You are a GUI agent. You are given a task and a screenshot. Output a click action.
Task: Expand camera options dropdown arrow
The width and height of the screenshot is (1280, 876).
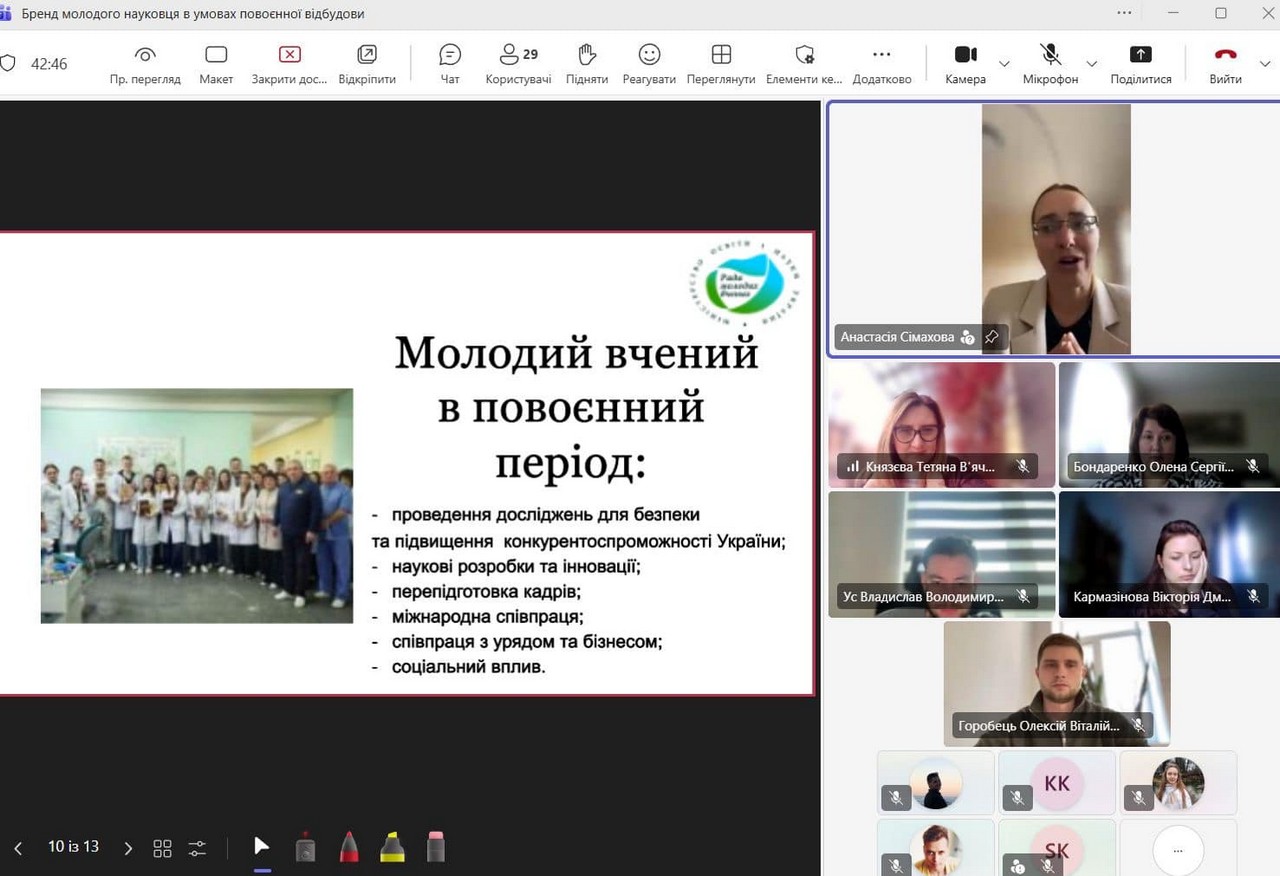[x=1004, y=64]
